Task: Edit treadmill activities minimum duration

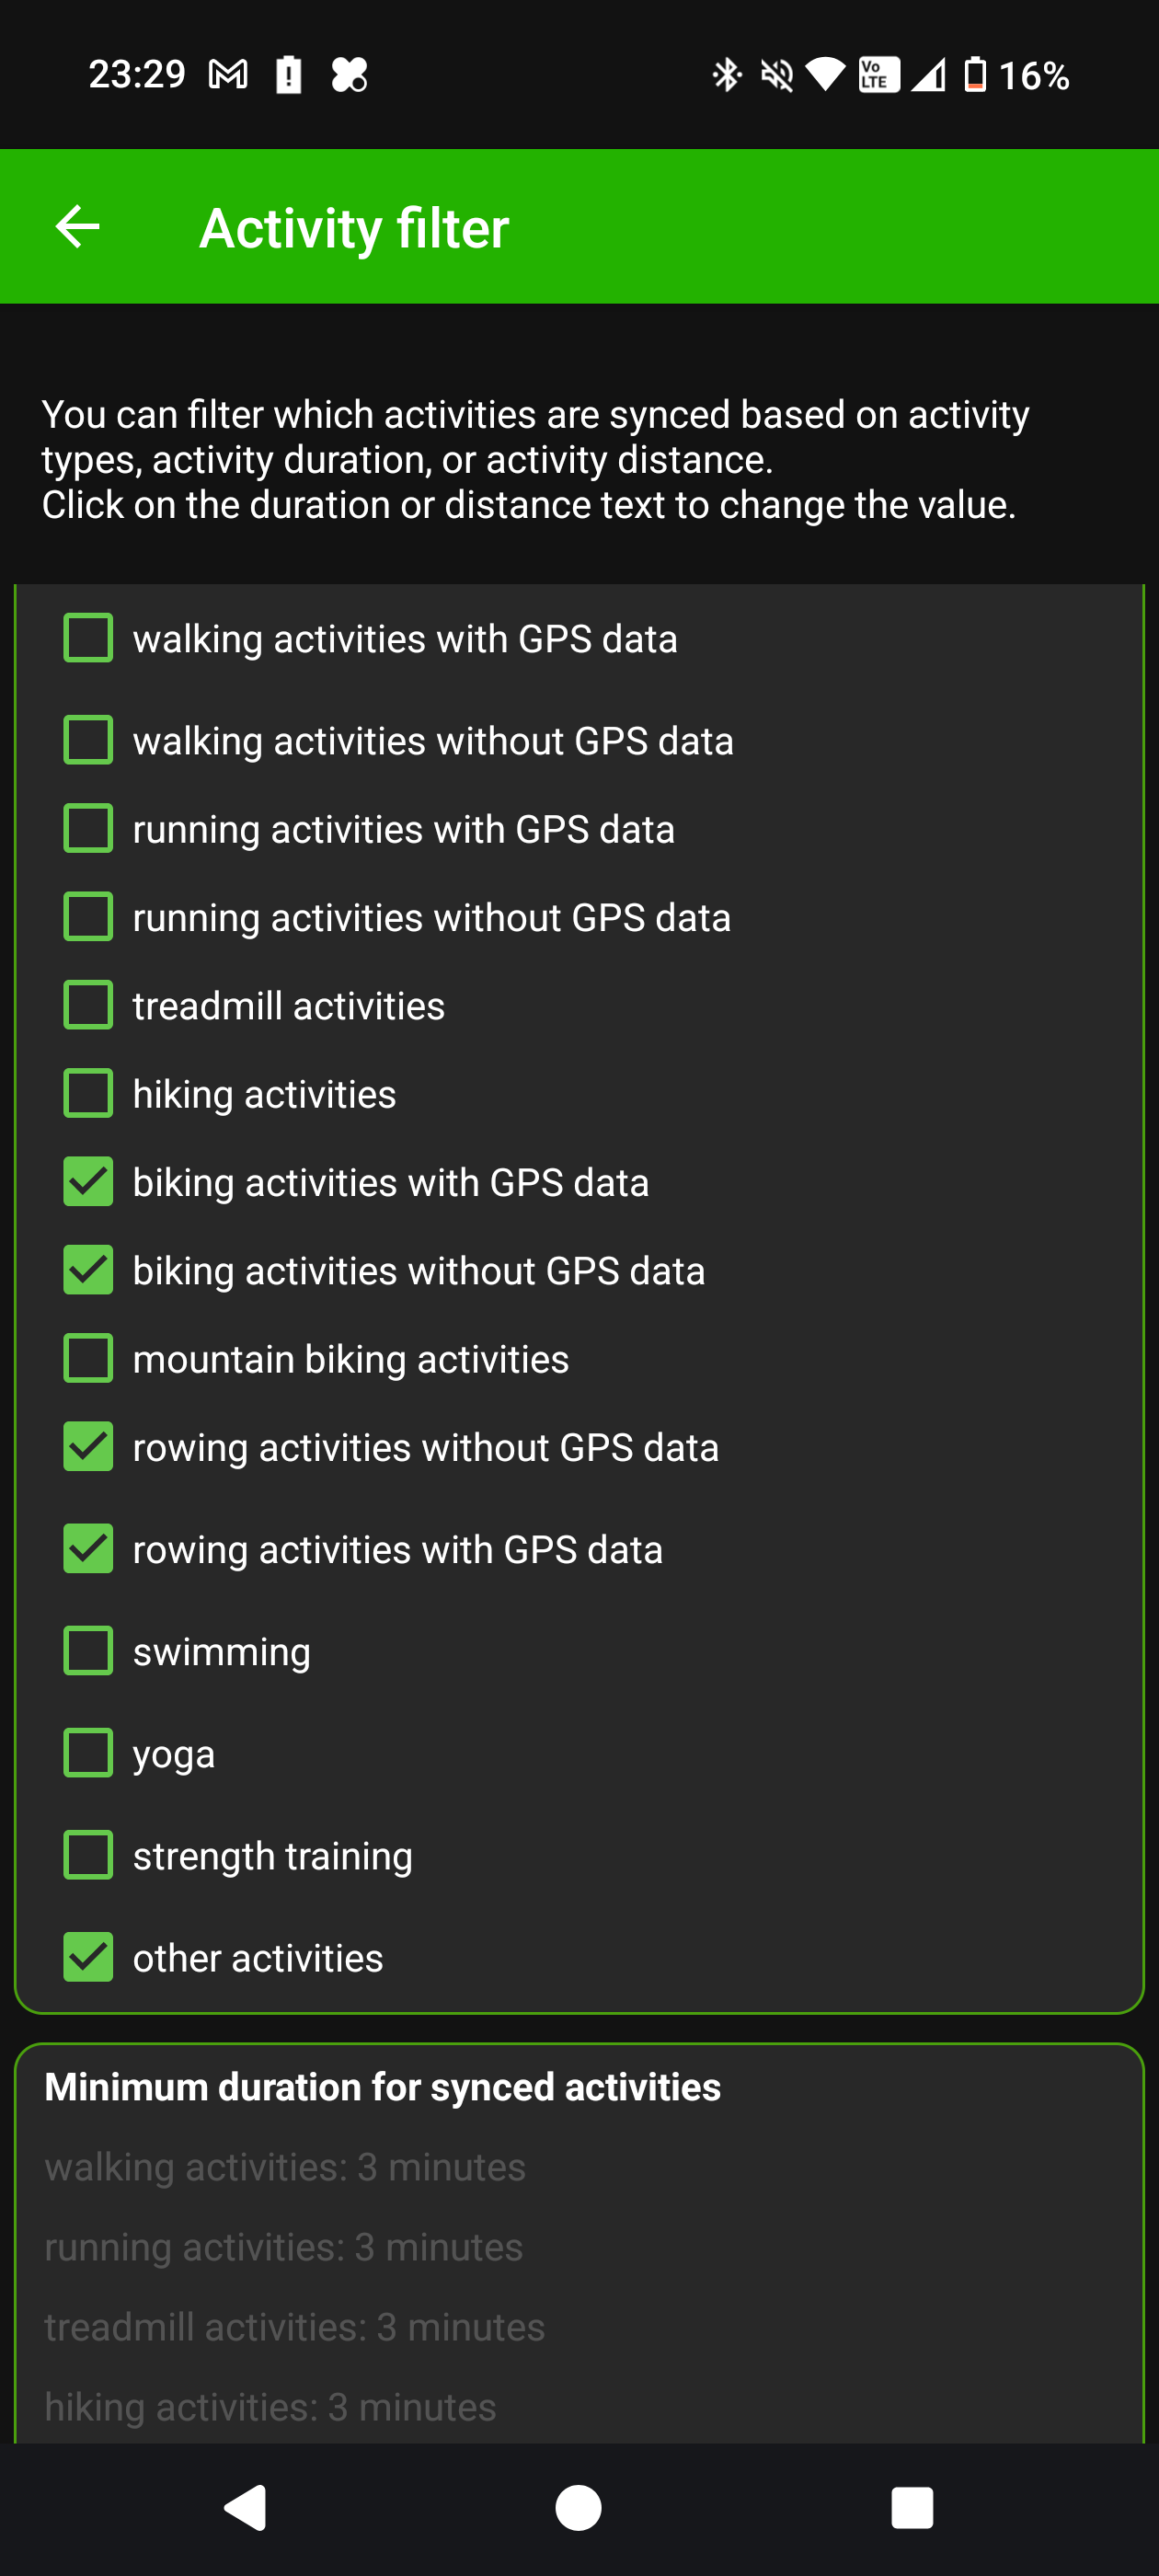Action: [295, 2327]
